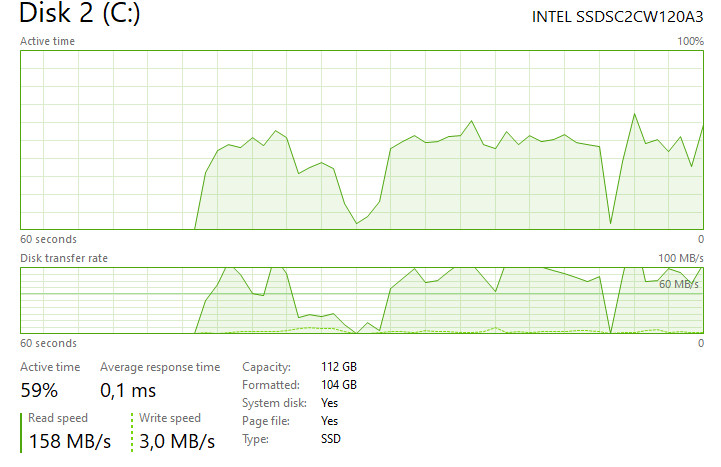
Task: Select the 59% active time value
Action: point(40,391)
